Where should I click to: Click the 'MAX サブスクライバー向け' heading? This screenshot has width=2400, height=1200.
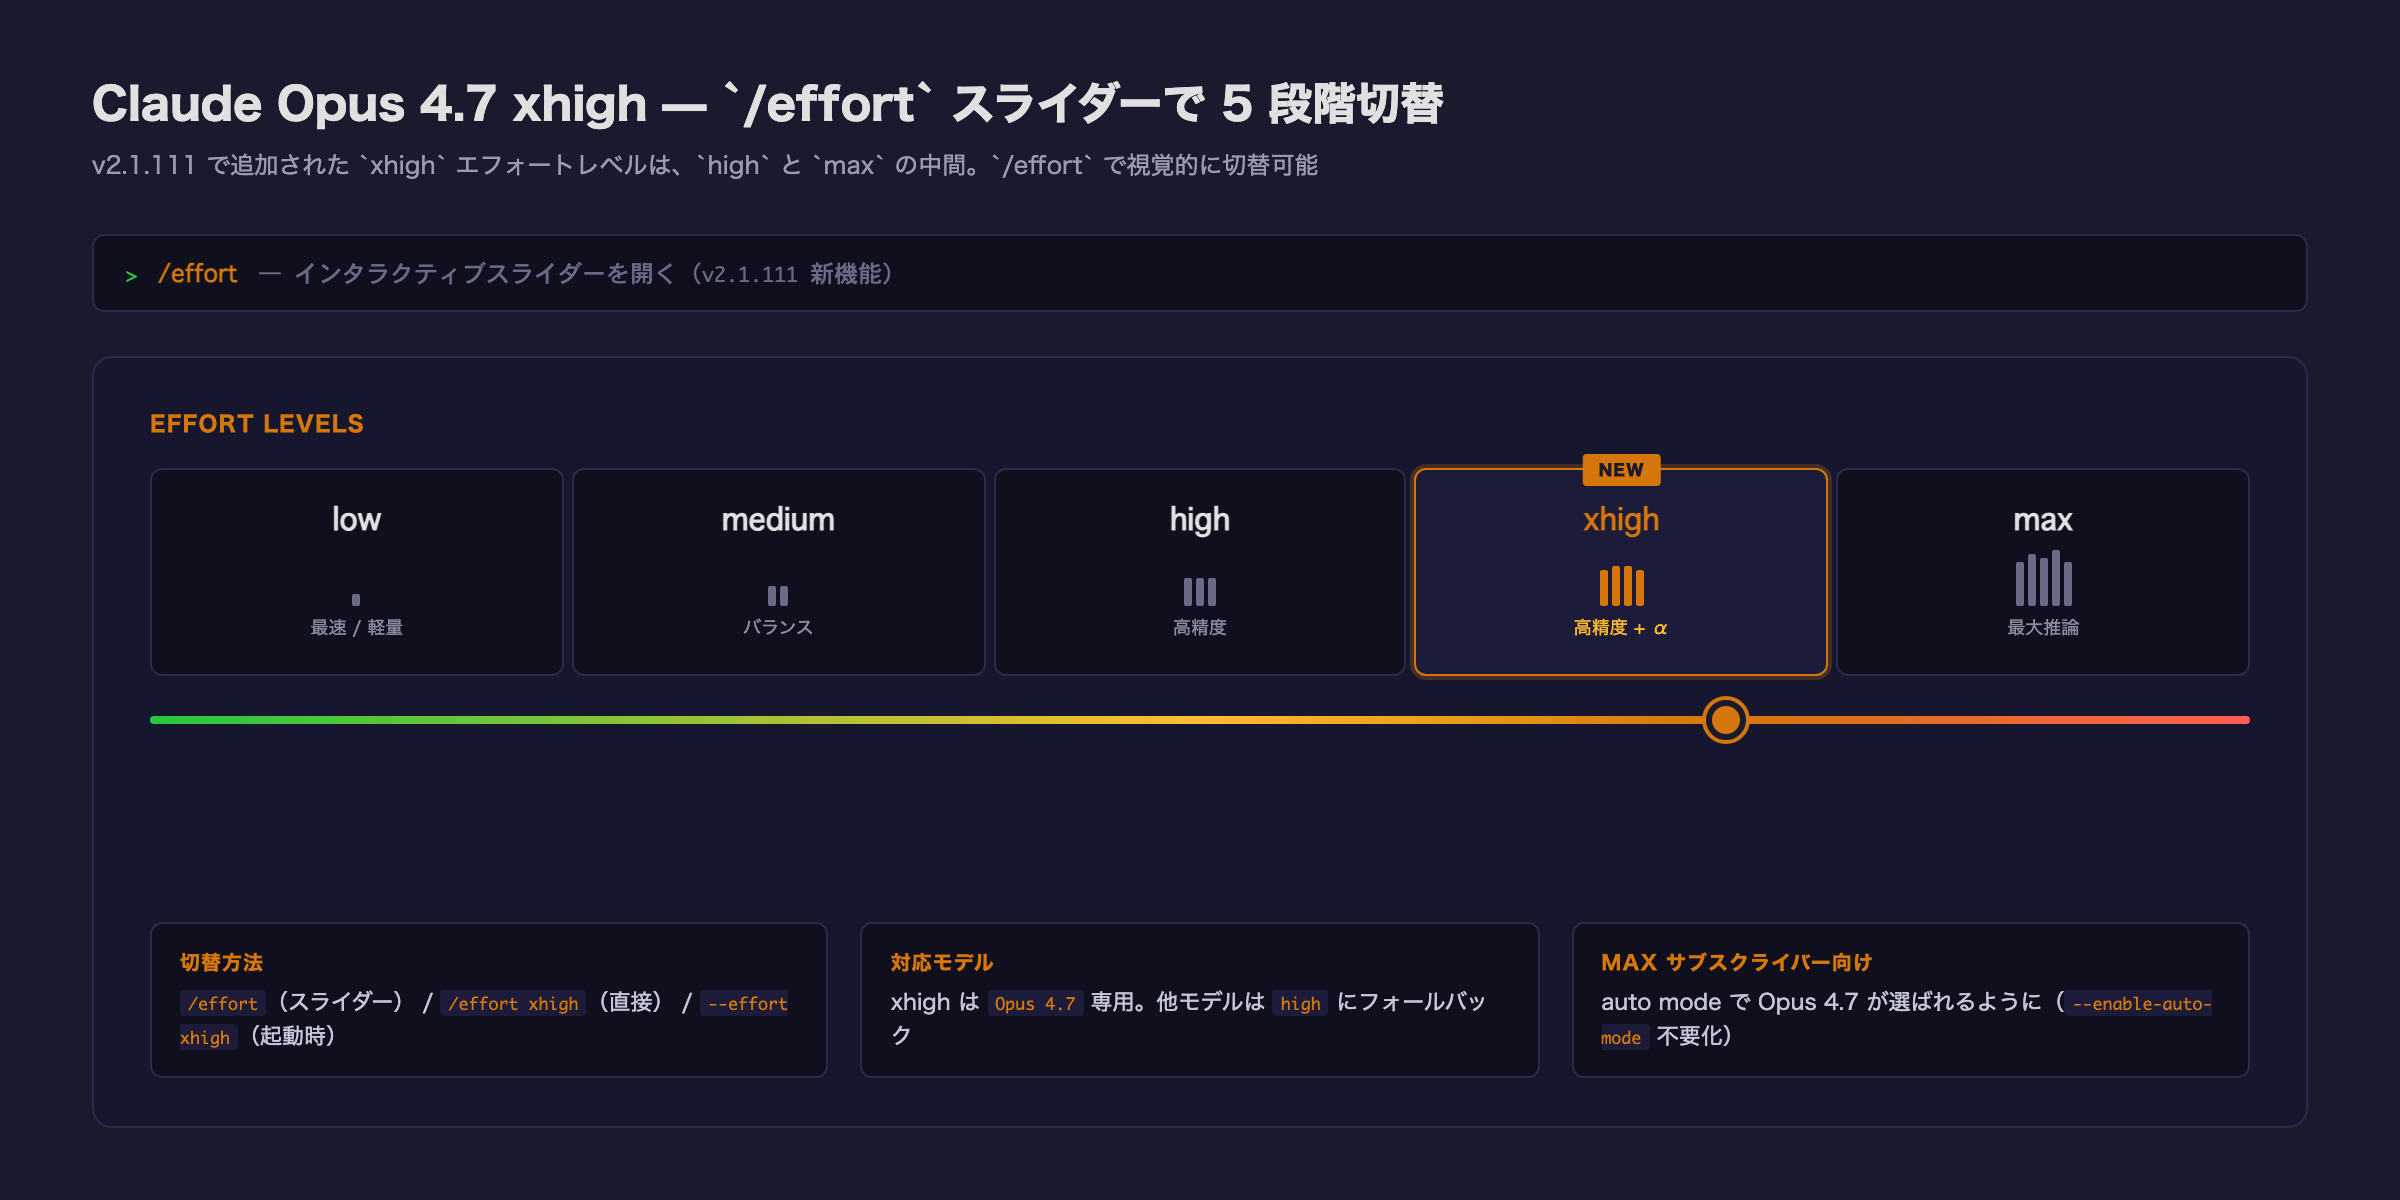point(1736,962)
